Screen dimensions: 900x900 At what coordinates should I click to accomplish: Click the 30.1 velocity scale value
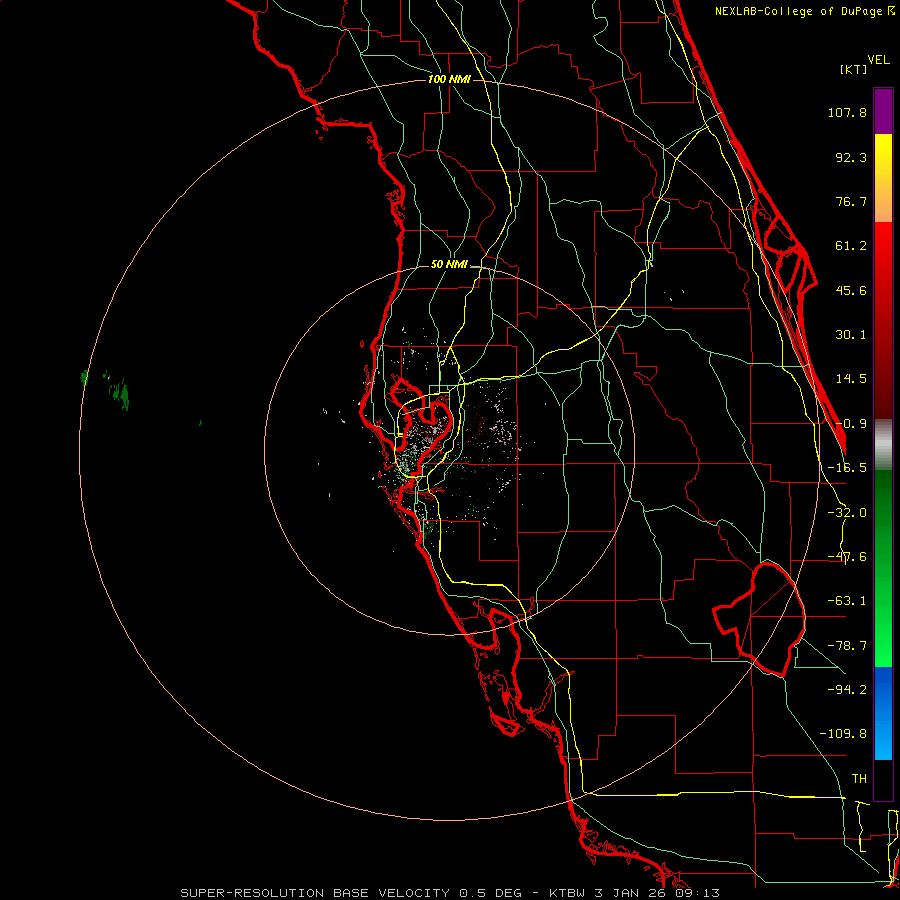click(851, 335)
